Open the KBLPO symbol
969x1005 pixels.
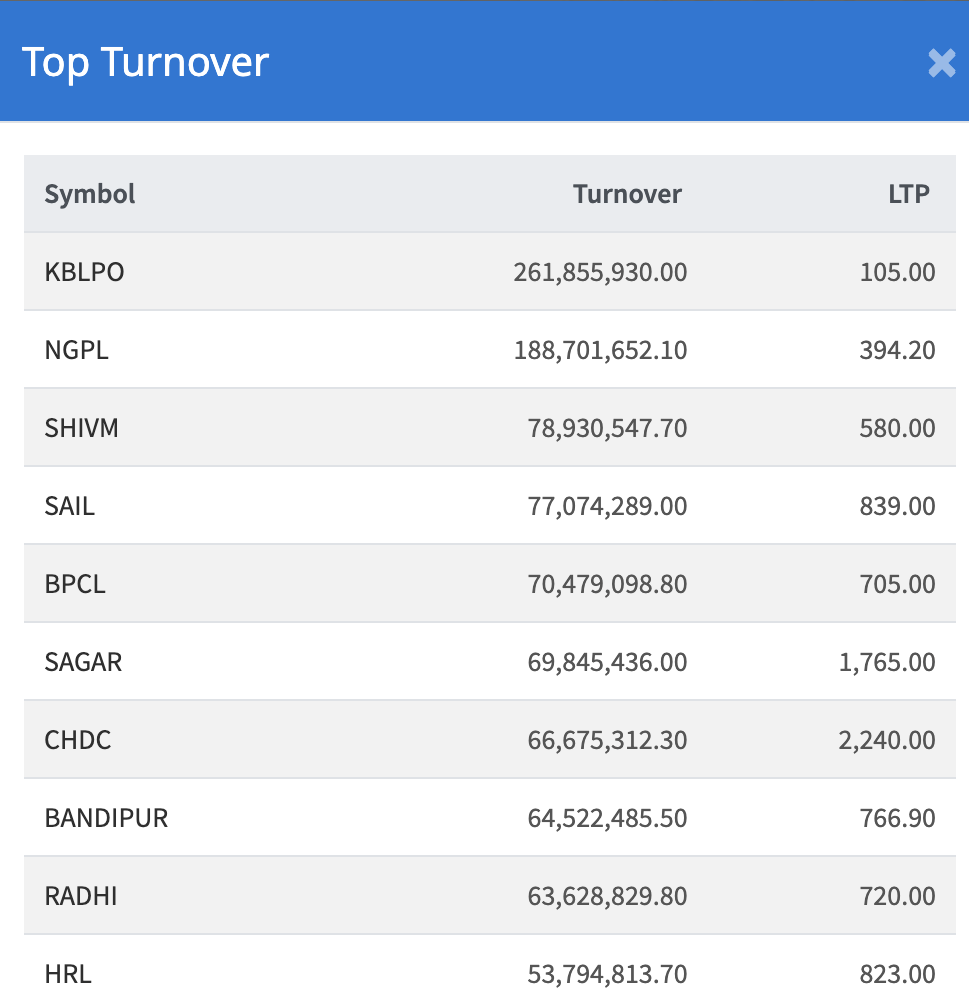point(85,272)
